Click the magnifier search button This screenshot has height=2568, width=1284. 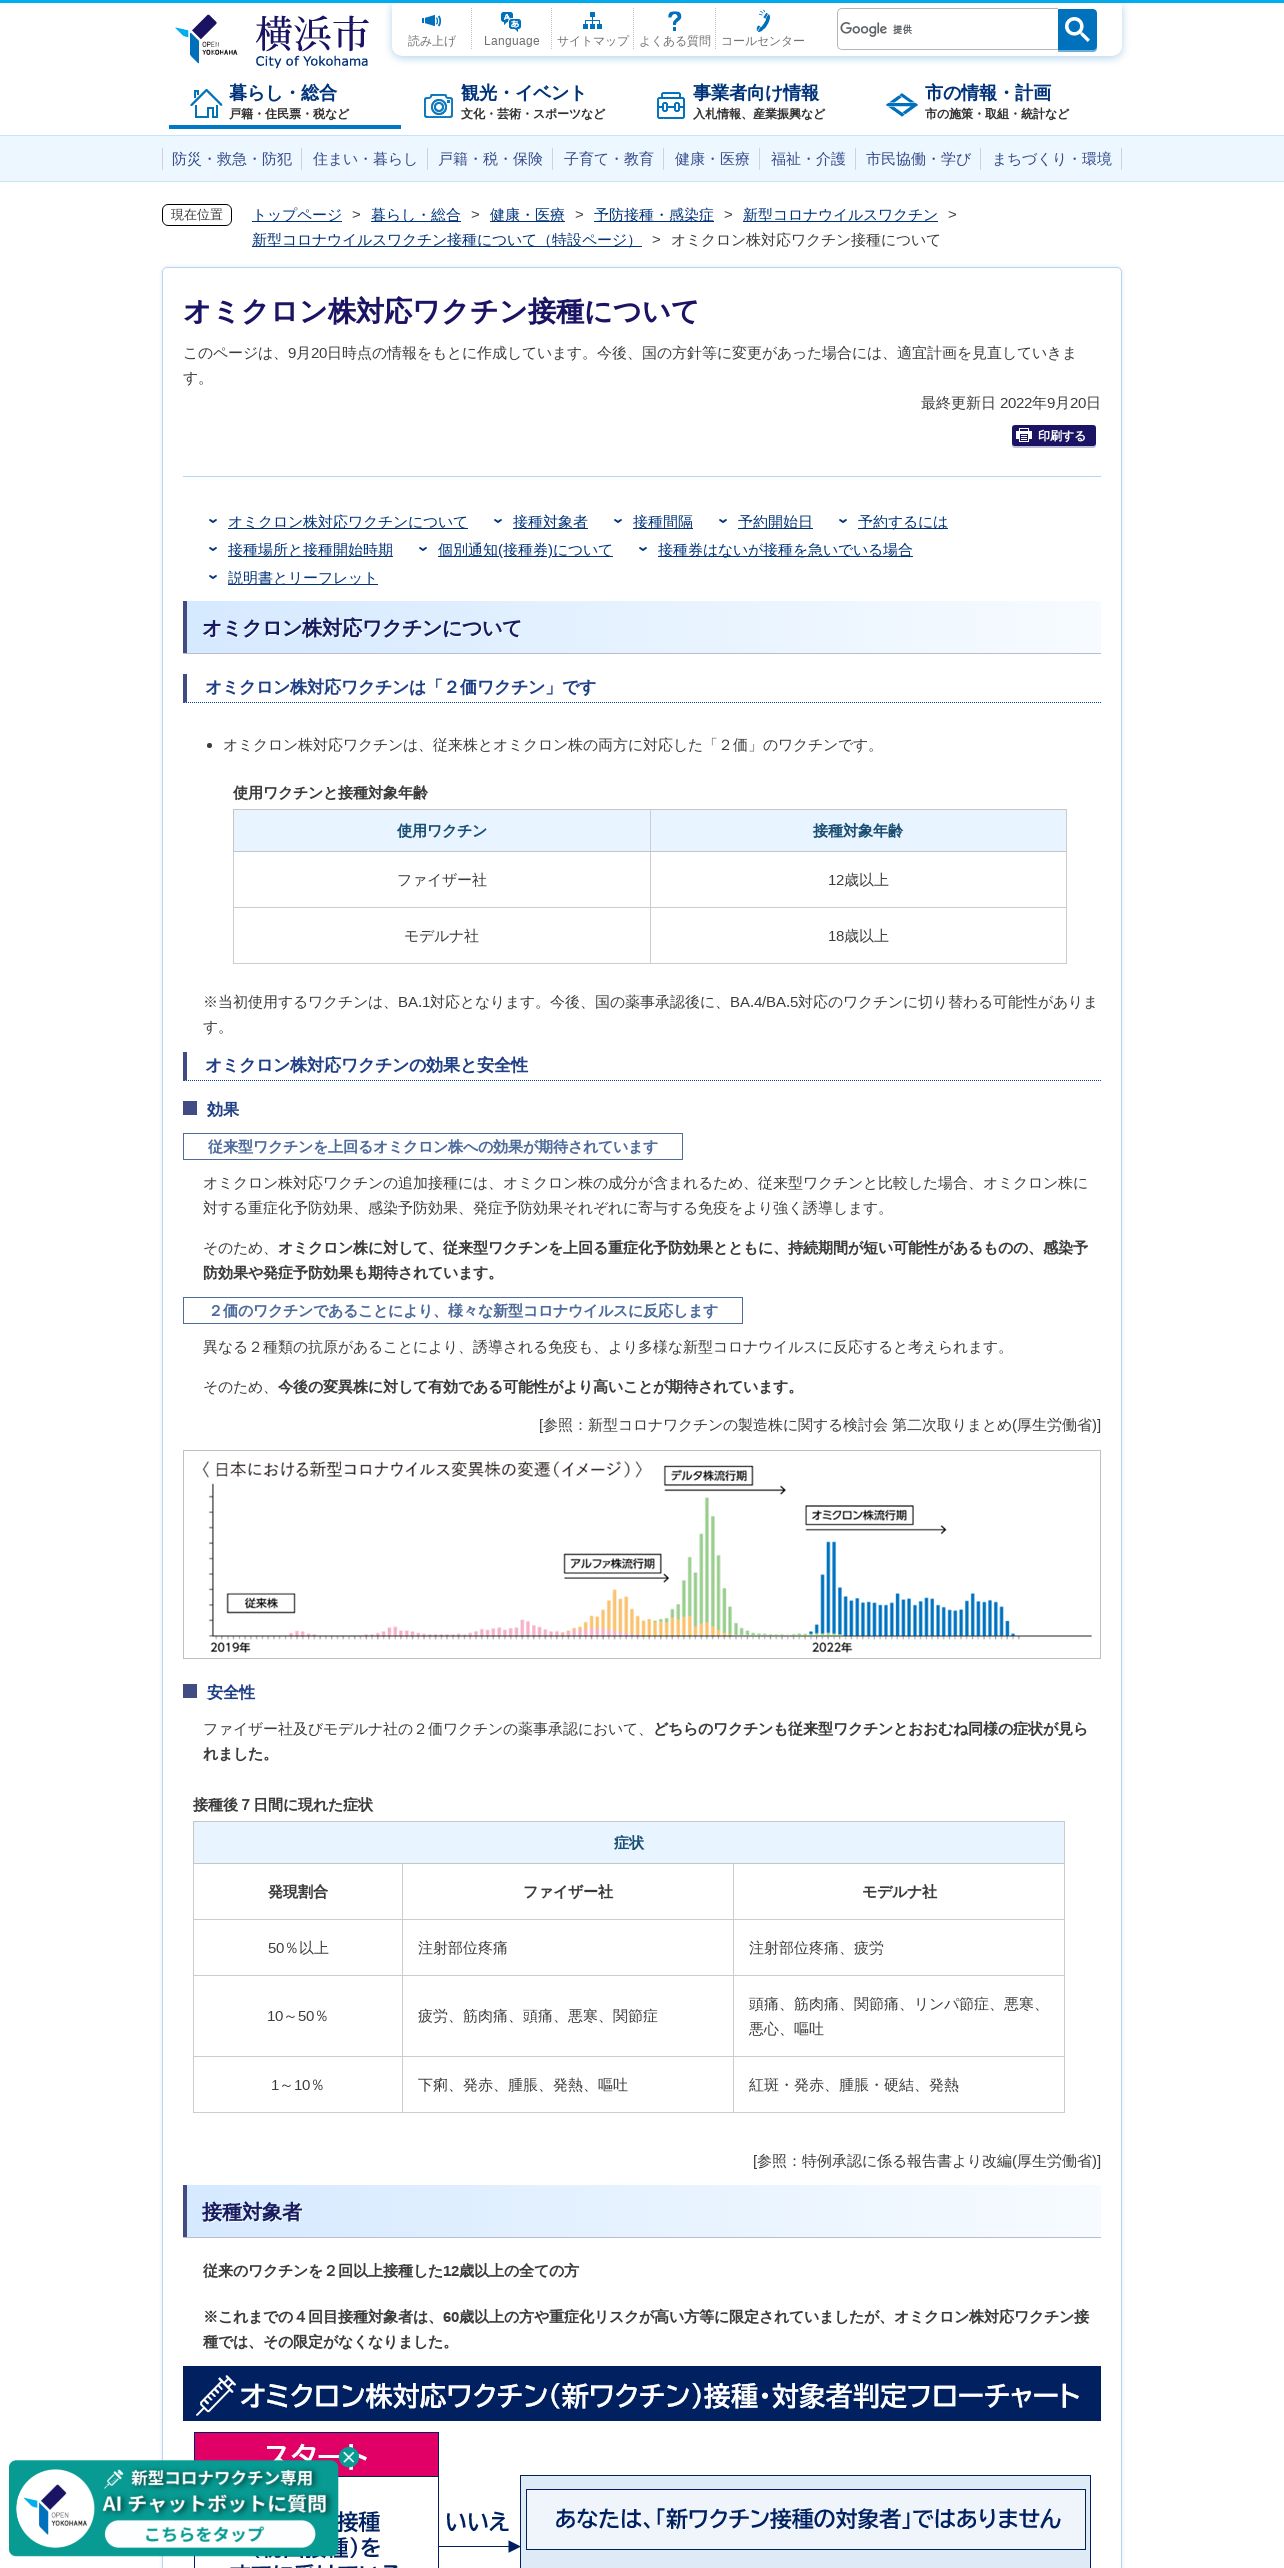coord(1077,30)
